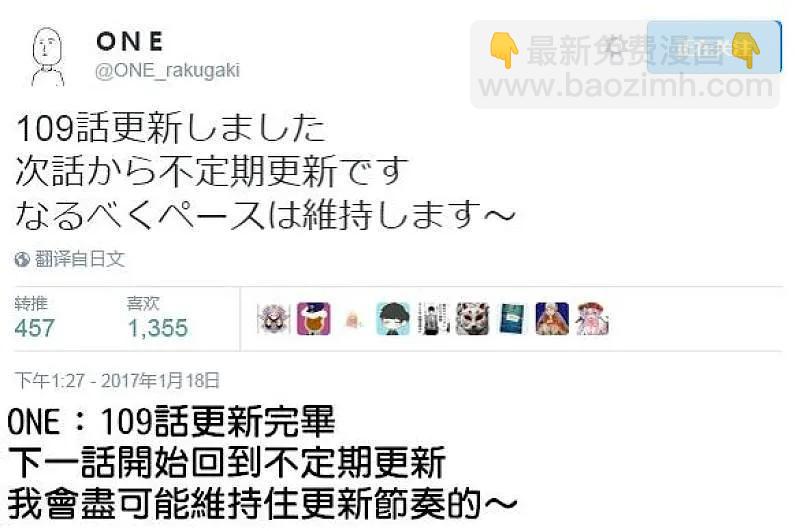
Task: Open the purple witch-hat liker avatar
Action: click(x=313, y=319)
